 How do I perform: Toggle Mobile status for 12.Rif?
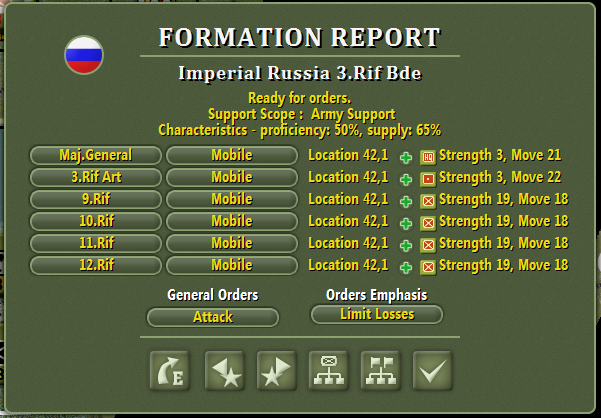tap(232, 265)
